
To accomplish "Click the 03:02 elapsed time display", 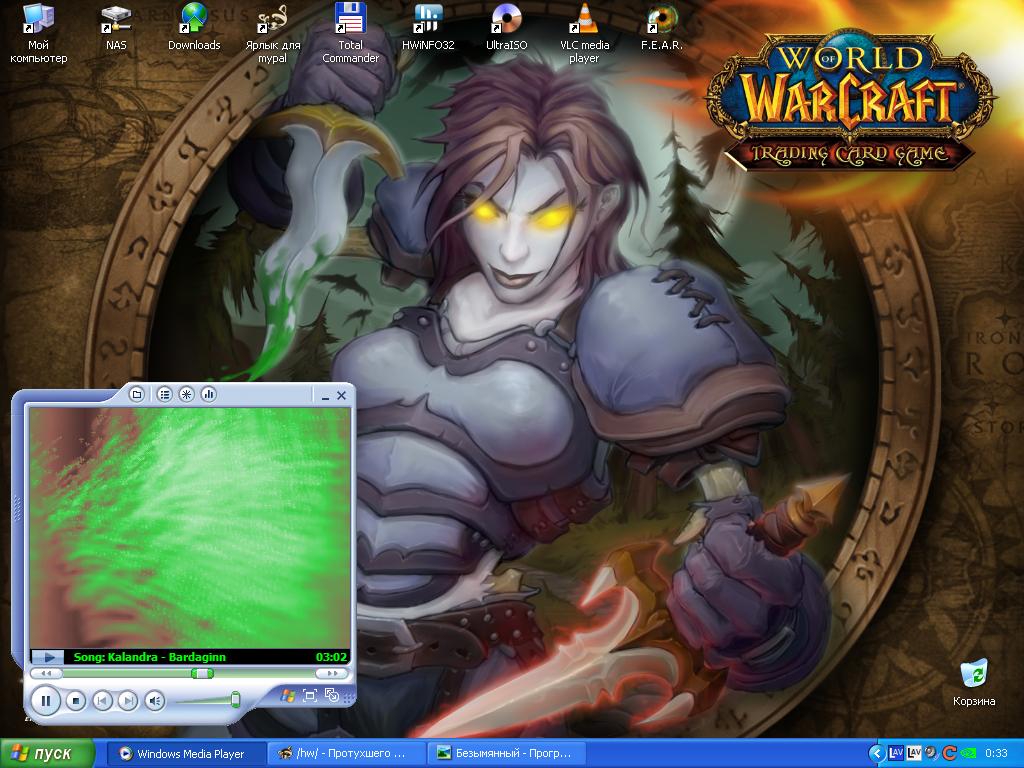I will click(x=332, y=657).
